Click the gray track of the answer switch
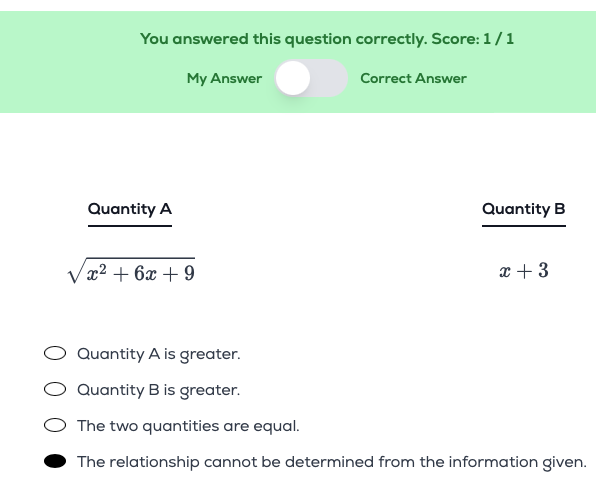The width and height of the screenshot is (596, 478). (328, 78)
